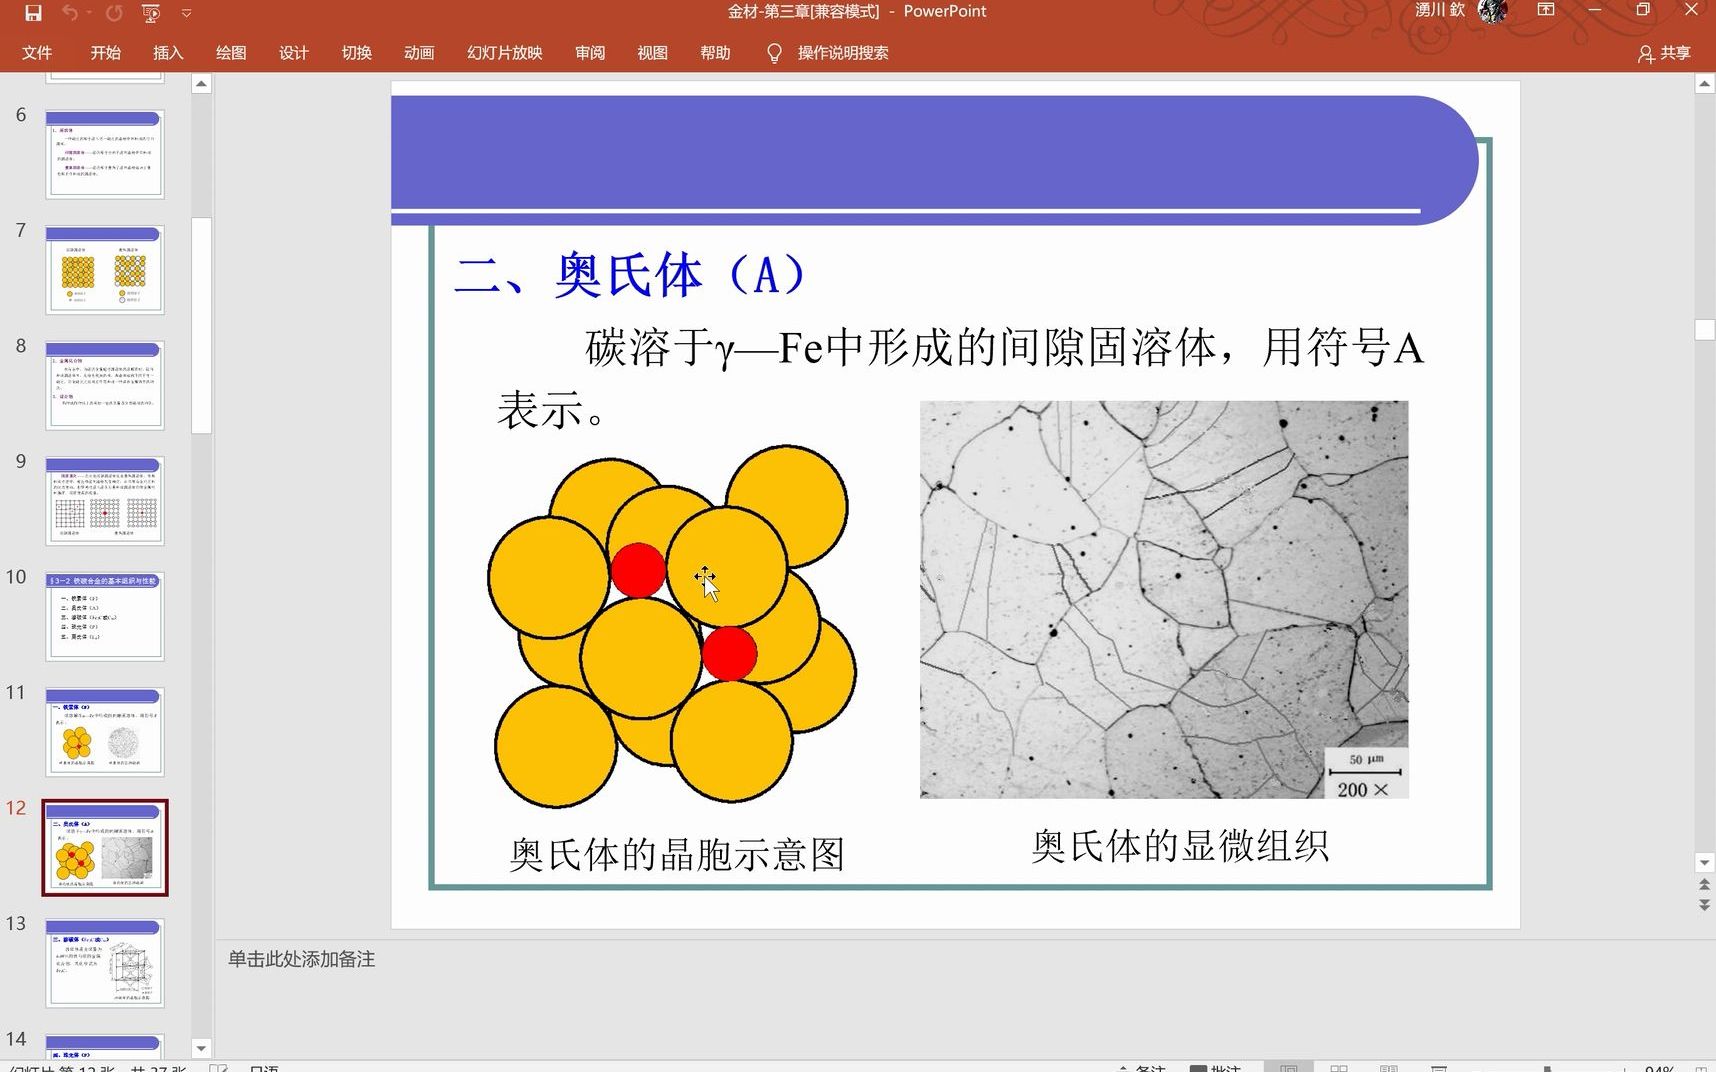Select the austenite unit cell diagram image

tap(672, 625)
